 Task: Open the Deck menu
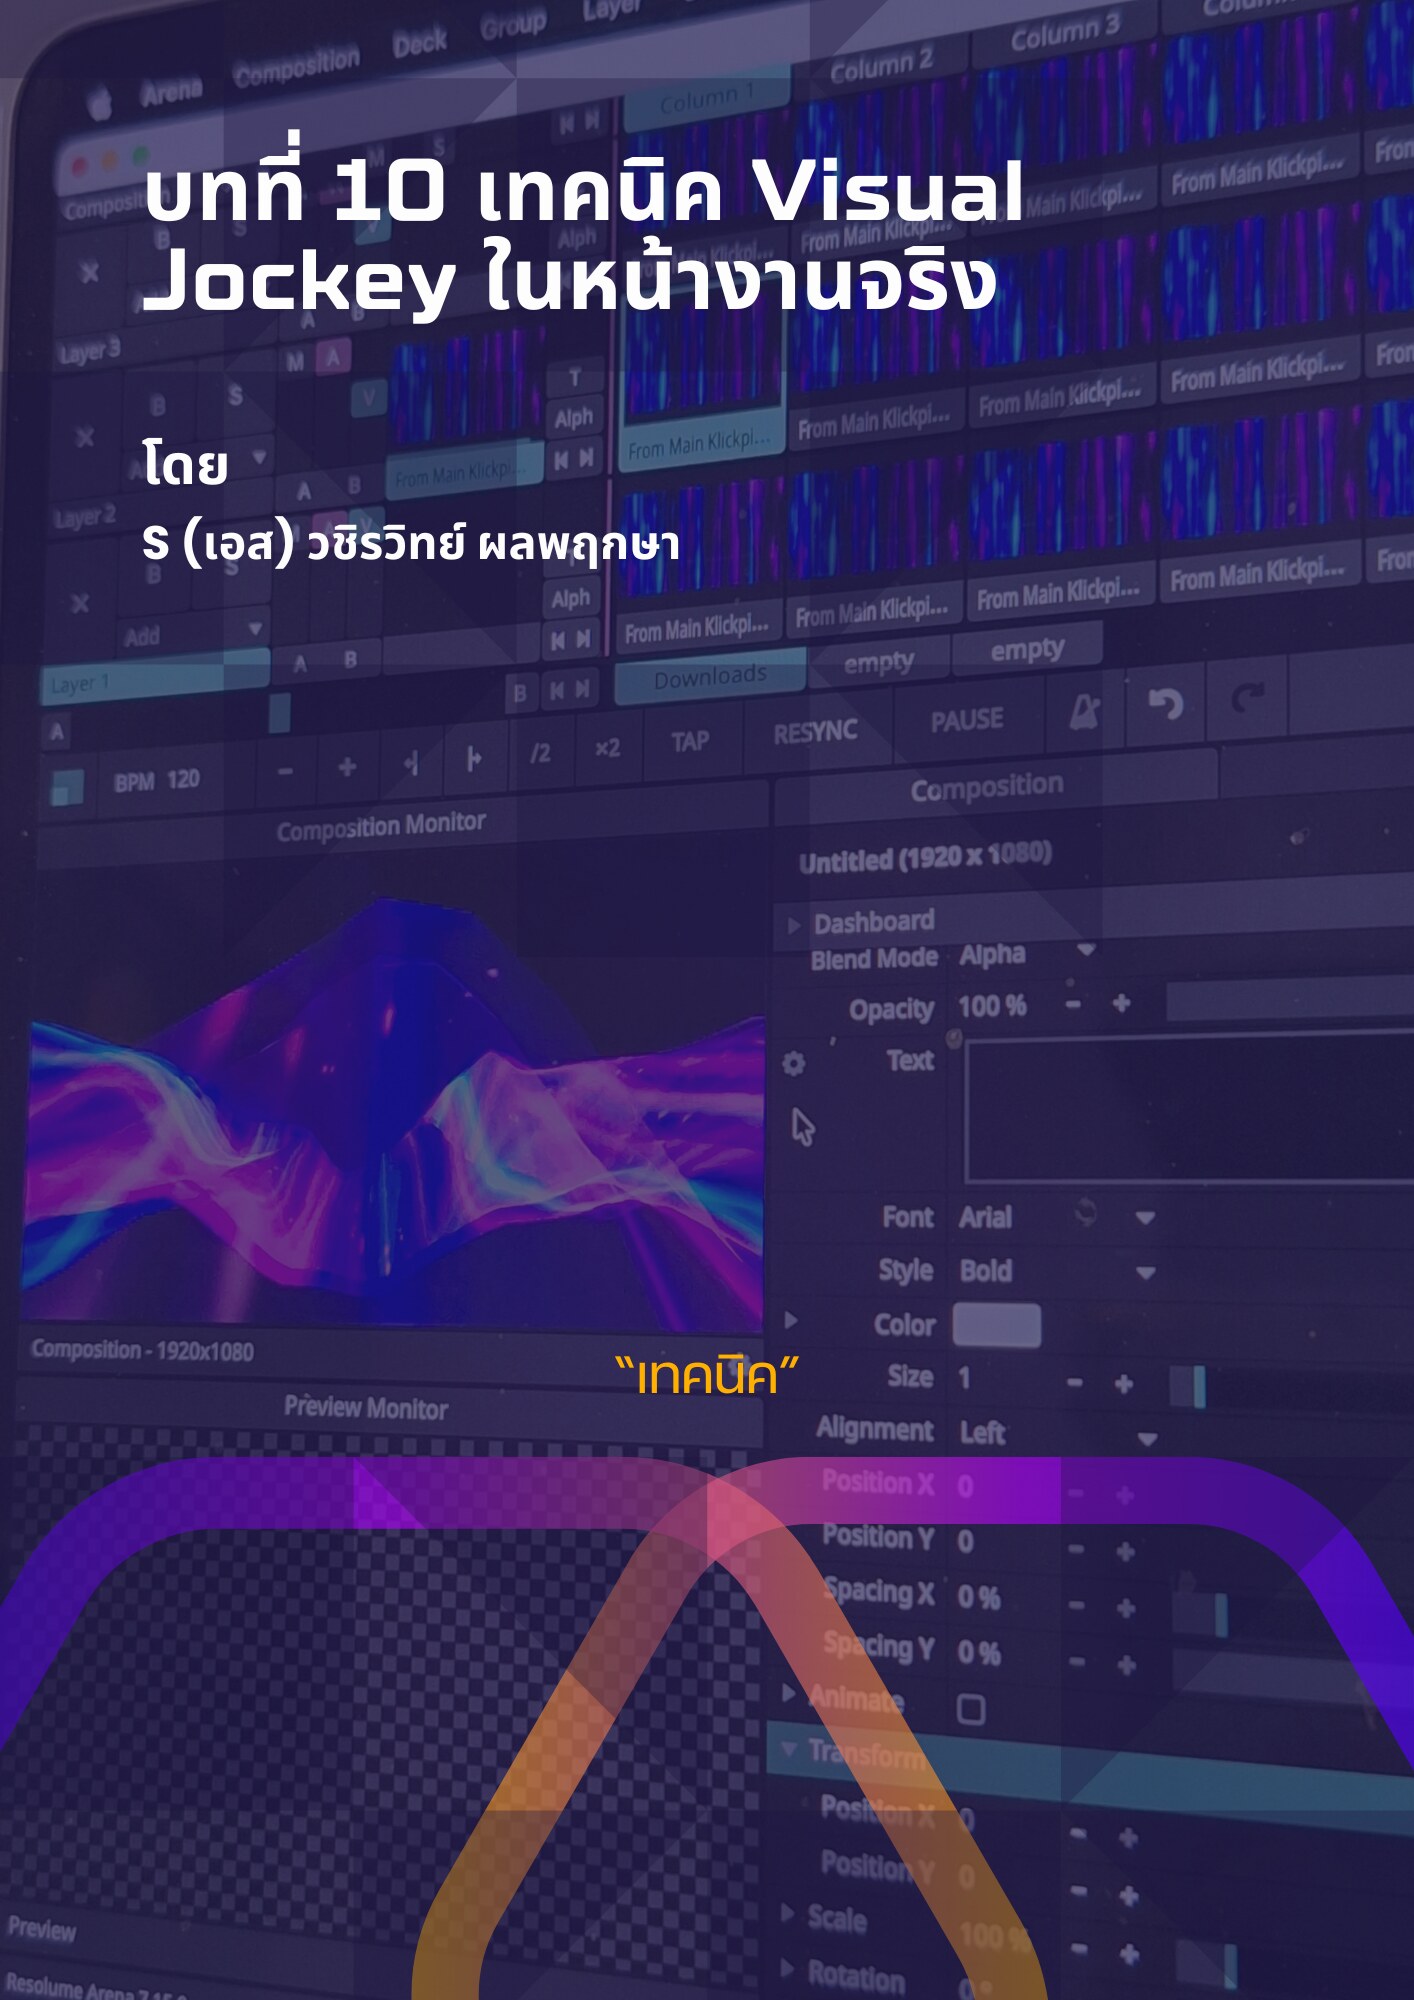pyautogui.click(x=419, y=42)
